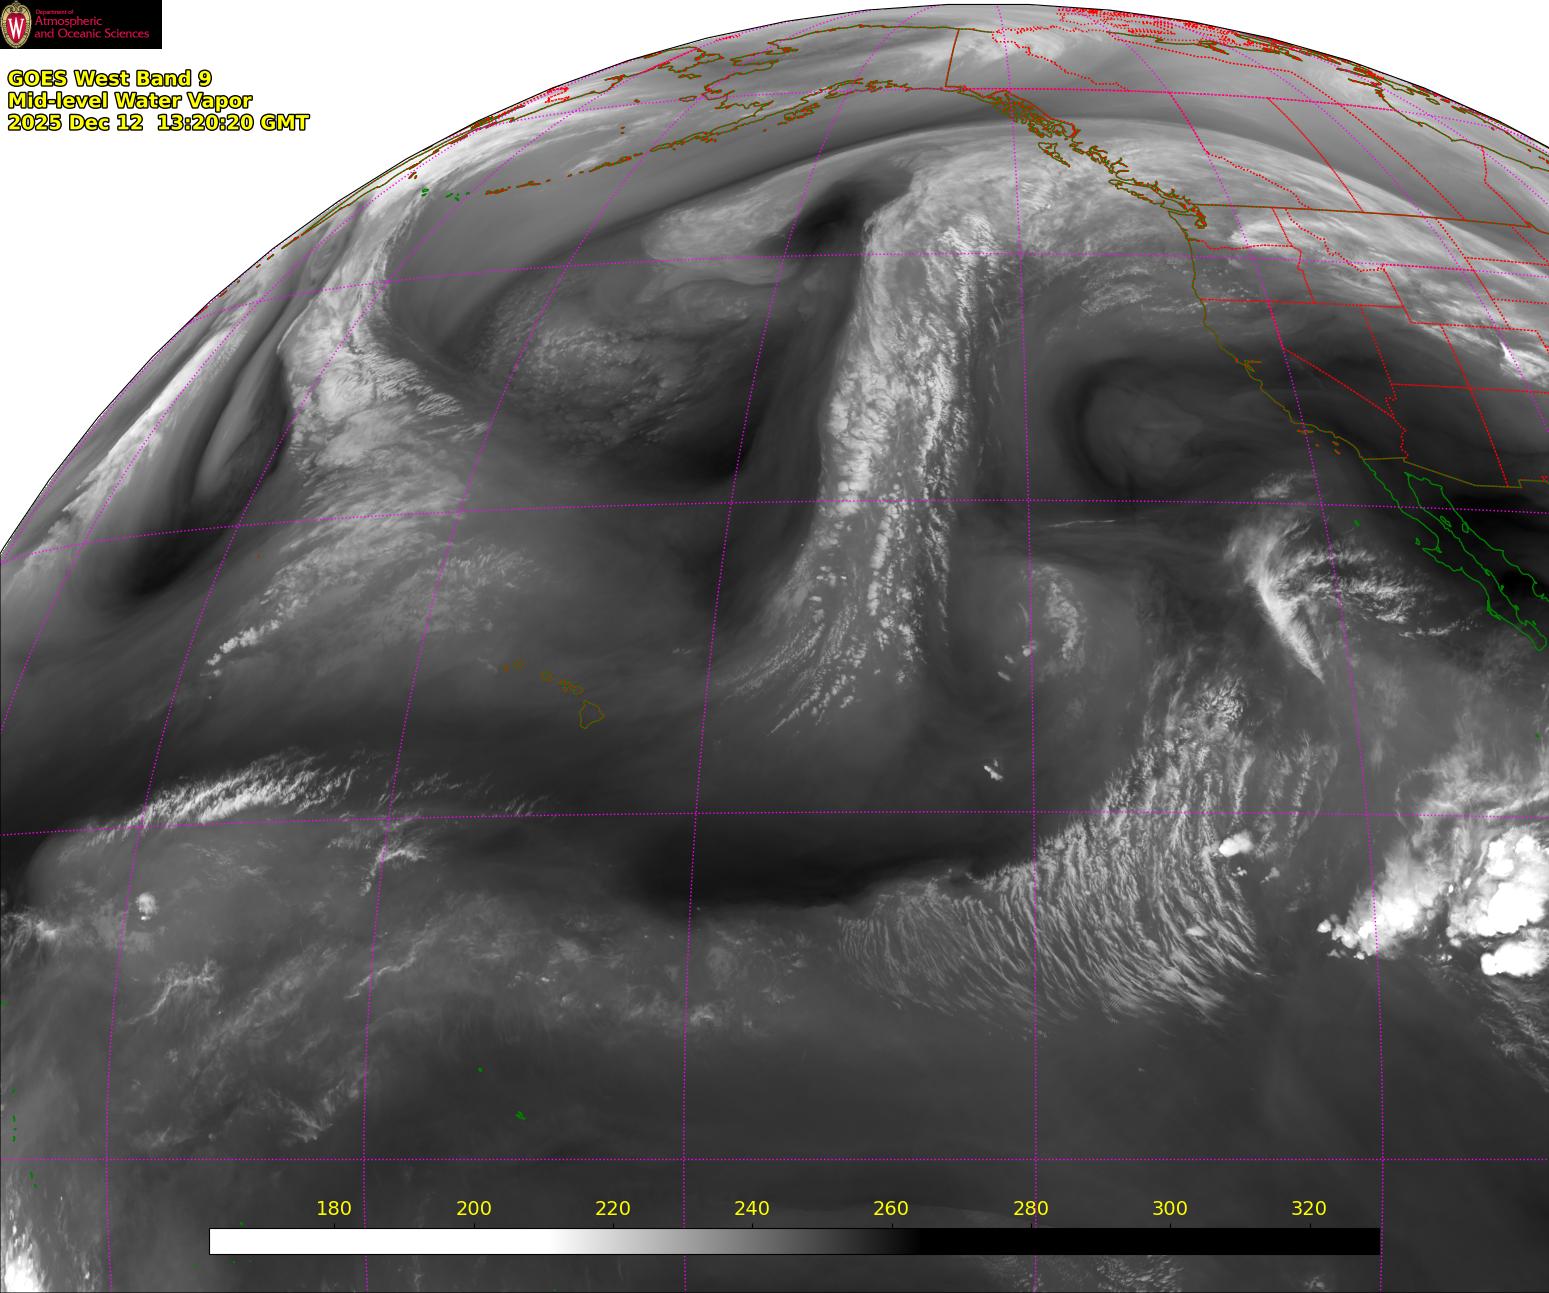Click the University of Wisconsin W crest logo
Screen dimensions: 1549x1293
(17, 25)
